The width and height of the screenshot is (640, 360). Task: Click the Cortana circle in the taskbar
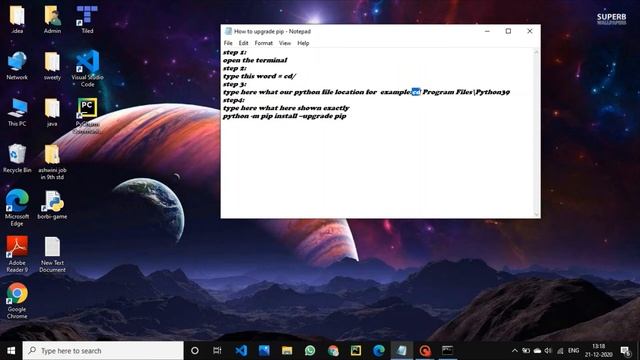(195, 351)
